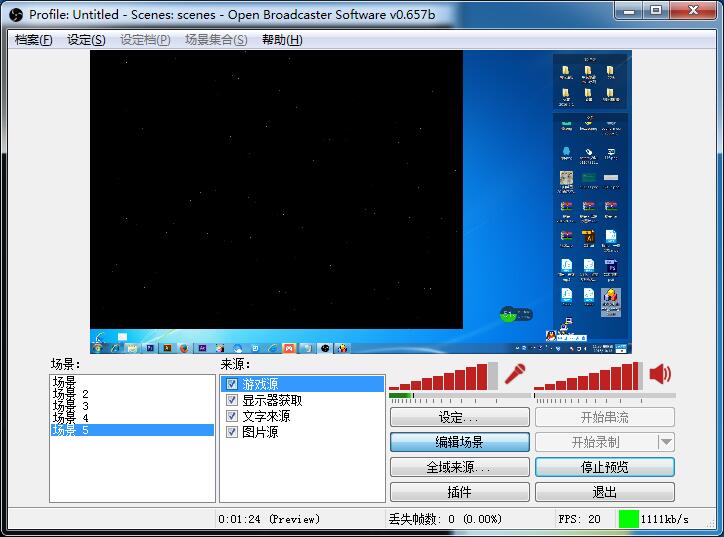
Task: Open the 设定档(P) menu
Action: coord(145,40)
